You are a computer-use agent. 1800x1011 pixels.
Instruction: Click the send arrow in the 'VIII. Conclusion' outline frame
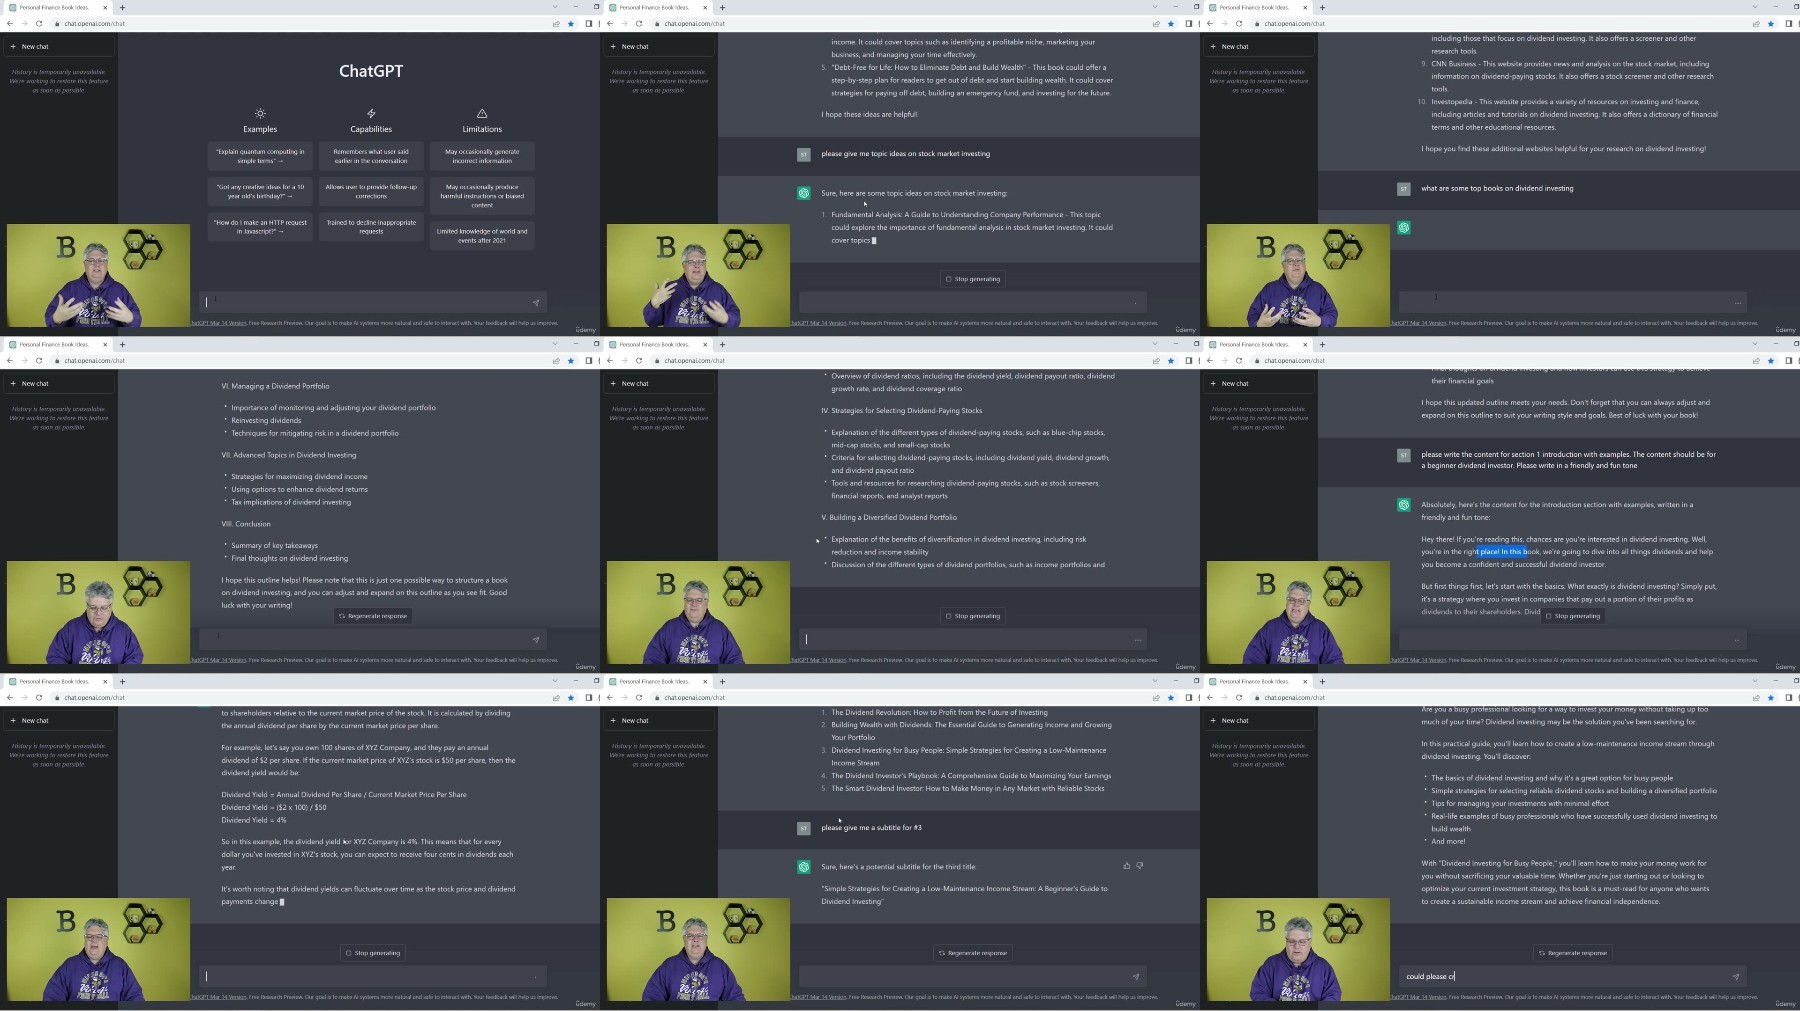[x=536, y=639]
